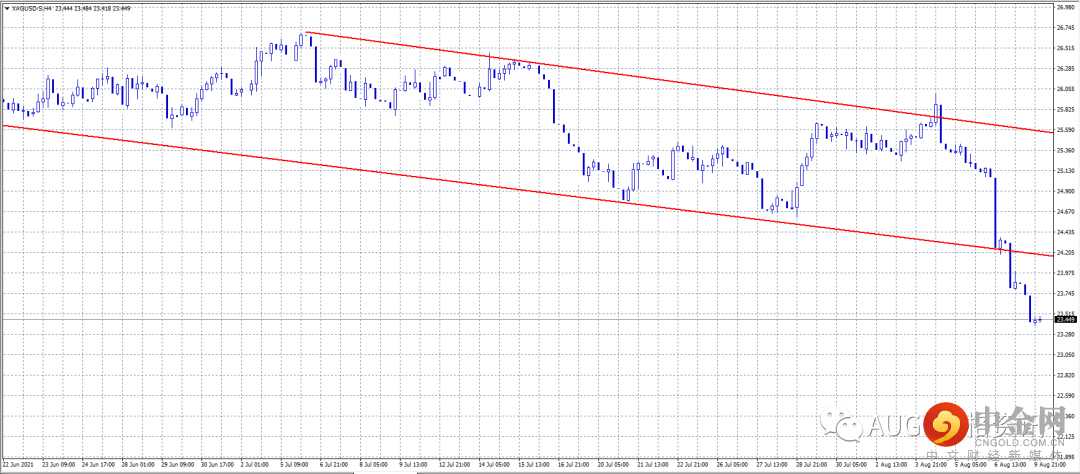Click the 20 Jul 05:00 time axis label
Viewport: 1080px width, 474px height.
pos(611,465)
